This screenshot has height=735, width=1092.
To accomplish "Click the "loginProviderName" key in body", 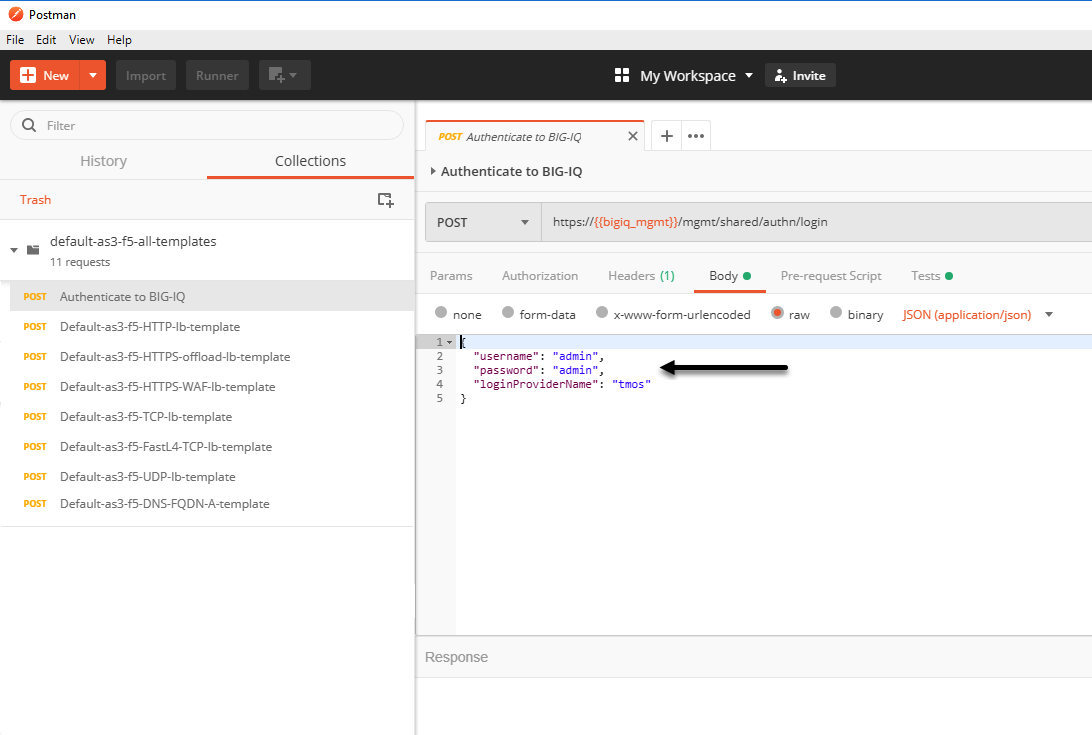I will pos(536,384).
